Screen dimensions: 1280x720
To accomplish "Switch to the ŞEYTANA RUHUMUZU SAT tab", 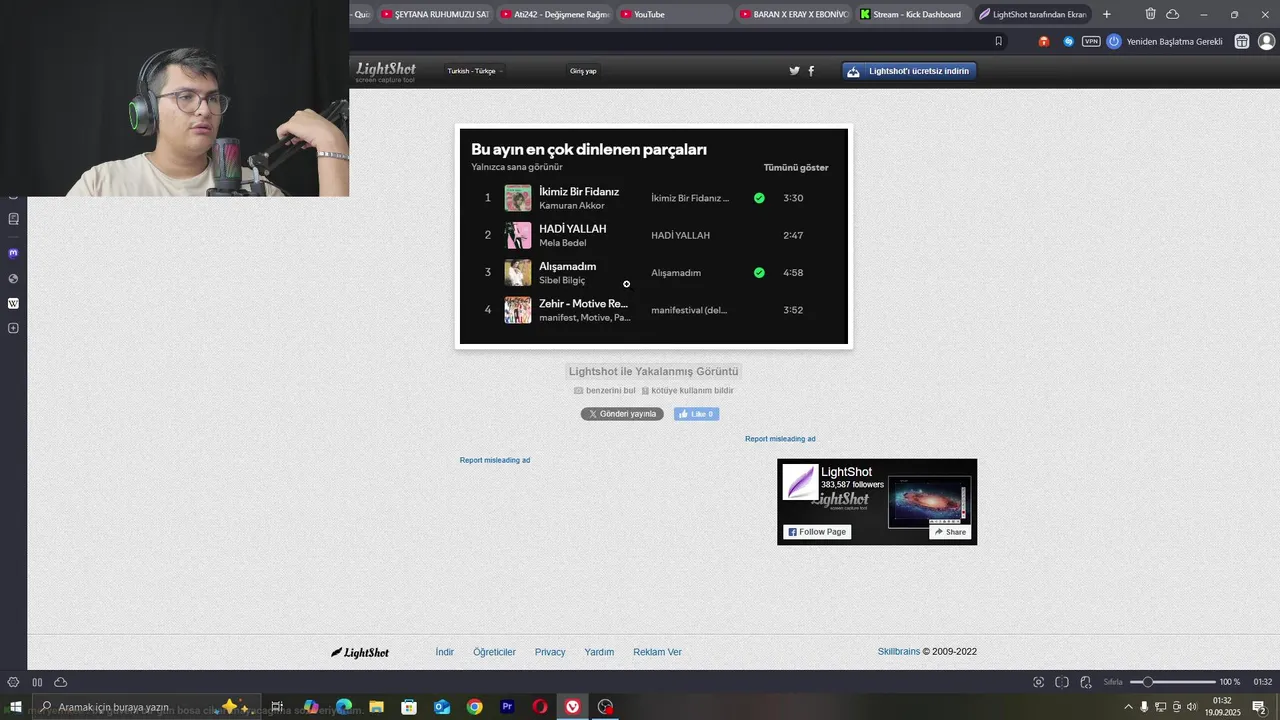I will pos(435,14).
